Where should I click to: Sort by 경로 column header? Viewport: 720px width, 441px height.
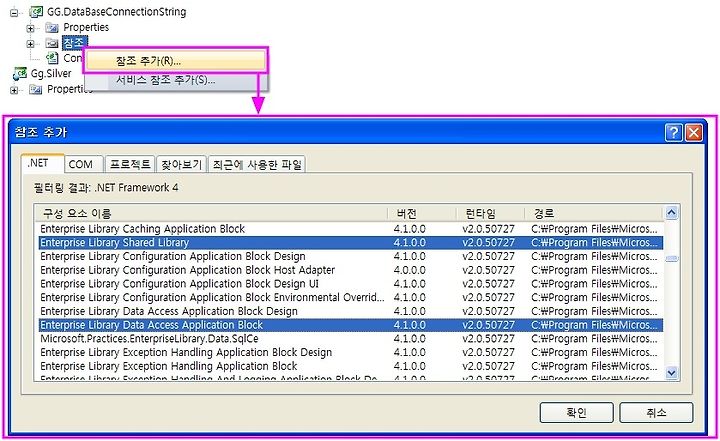[593, 213]
